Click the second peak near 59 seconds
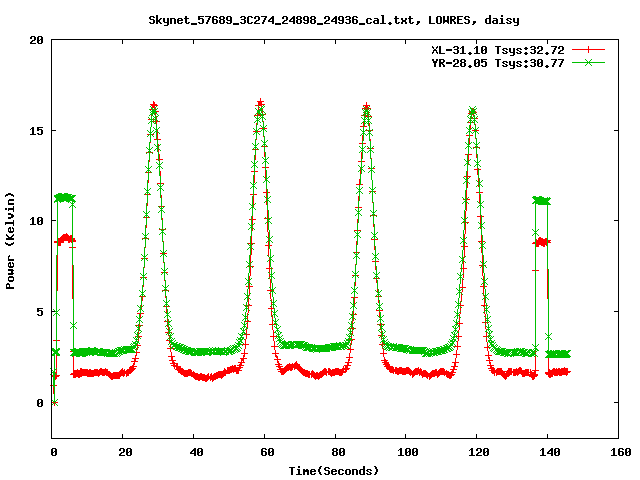 point(260,104)
